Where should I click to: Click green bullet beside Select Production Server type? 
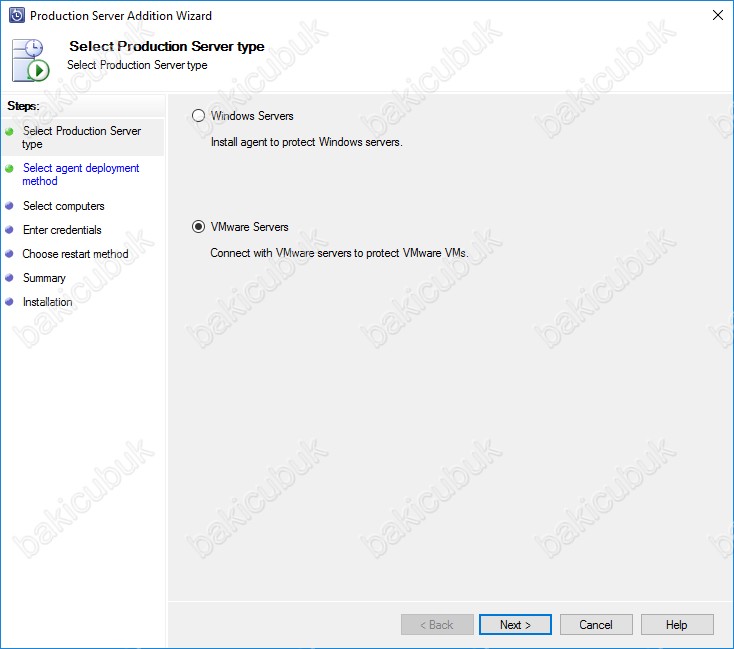pyautogui.click(x=9, y=132)
